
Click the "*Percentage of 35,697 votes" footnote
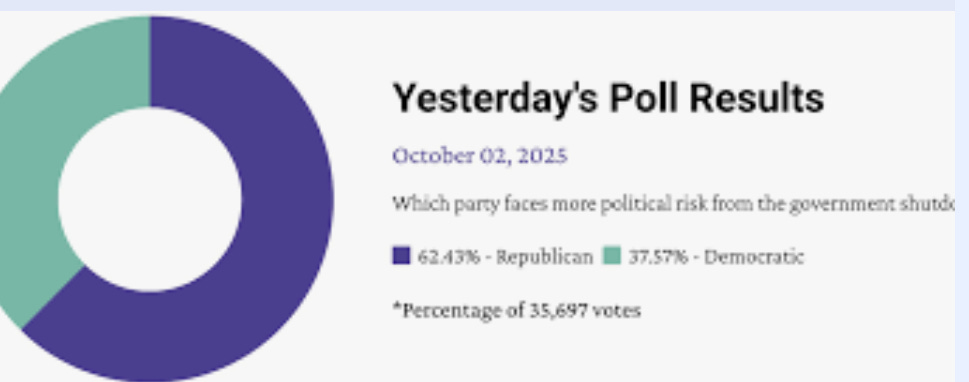click(517, 310)
